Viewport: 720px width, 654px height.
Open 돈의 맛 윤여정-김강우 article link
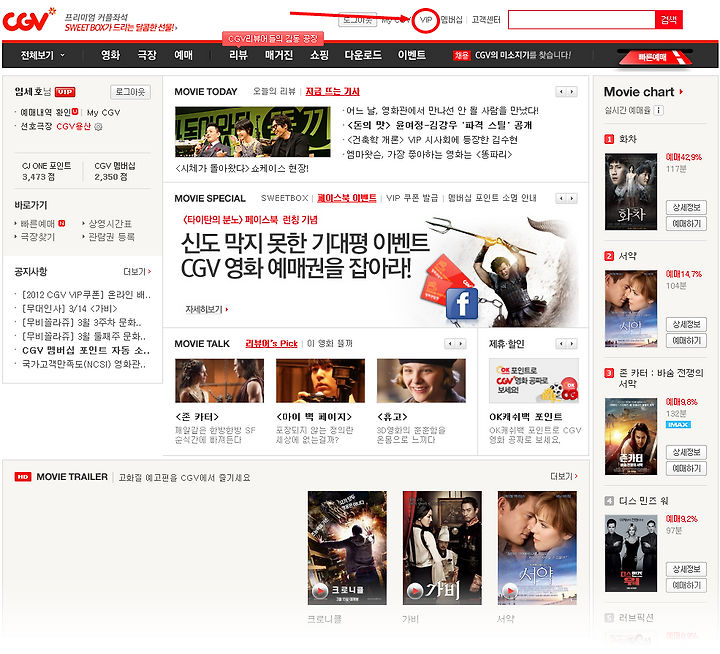click(439, 125)
